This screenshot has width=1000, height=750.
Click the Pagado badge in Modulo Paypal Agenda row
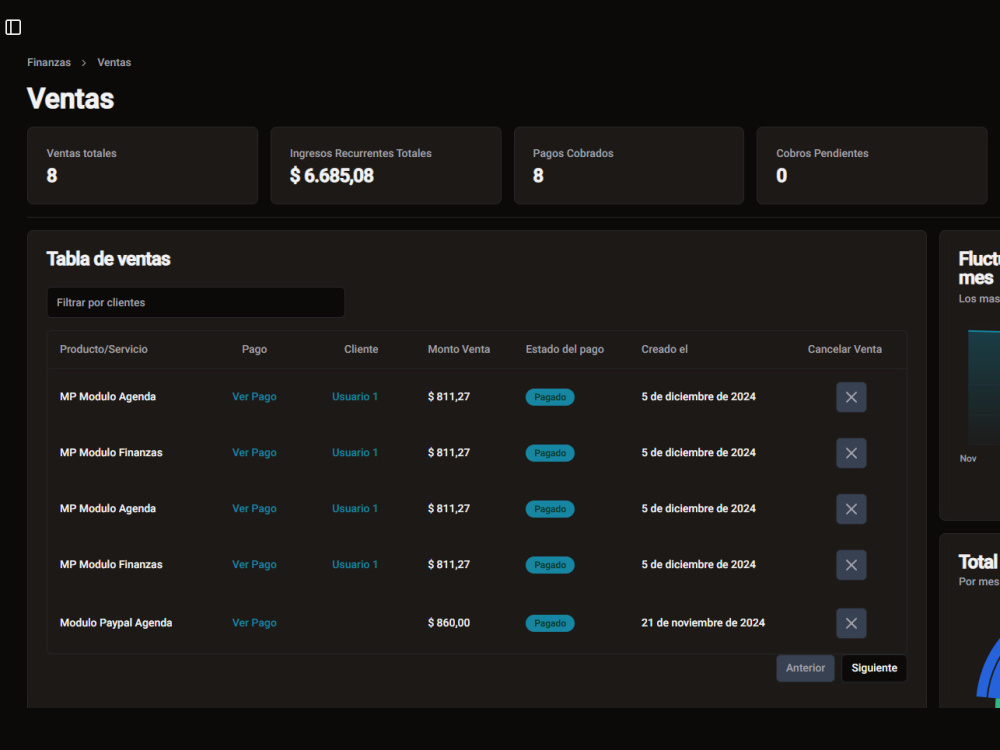(550, 624)
